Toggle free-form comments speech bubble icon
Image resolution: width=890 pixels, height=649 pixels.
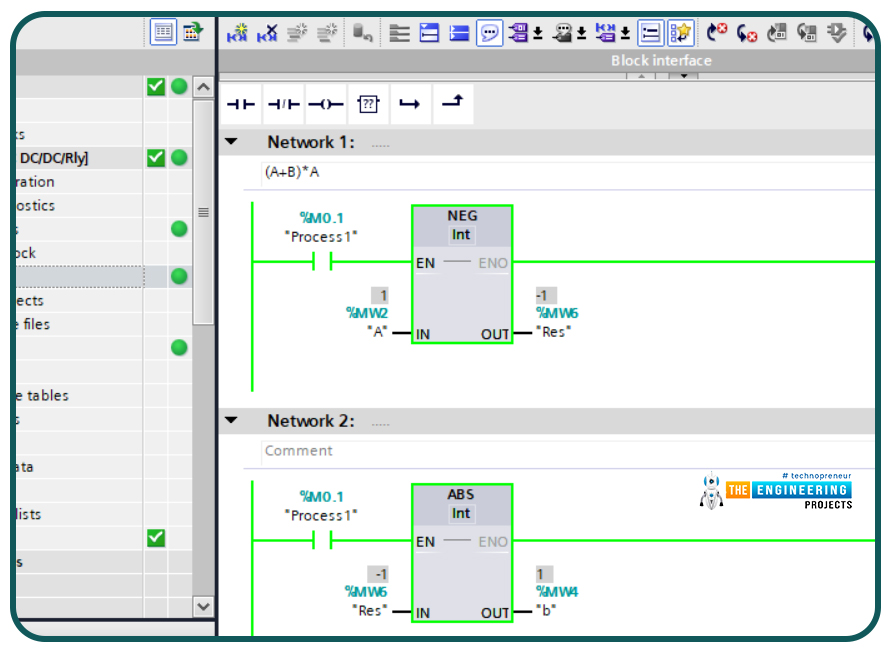pos(489,33)
